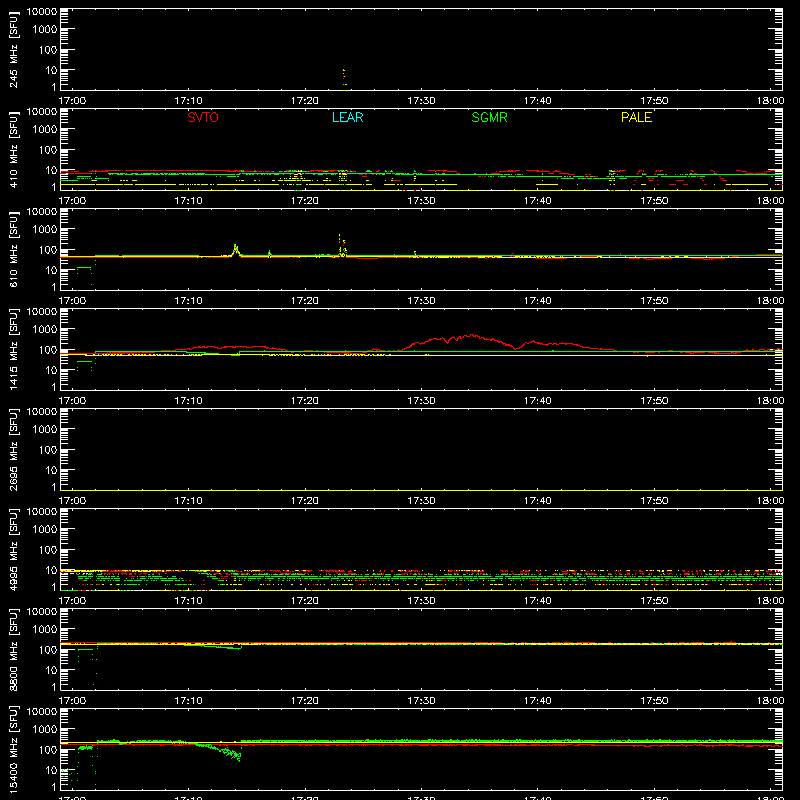Click the 15400 MHz [SFU] axis title
The image size is (800, 800).
click(13, 749)
